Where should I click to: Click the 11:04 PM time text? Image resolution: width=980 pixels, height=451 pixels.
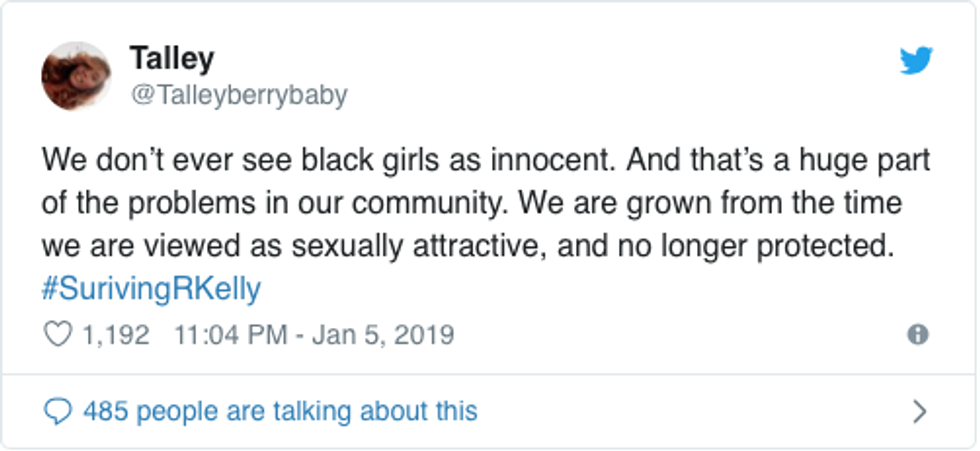point(234,334)
